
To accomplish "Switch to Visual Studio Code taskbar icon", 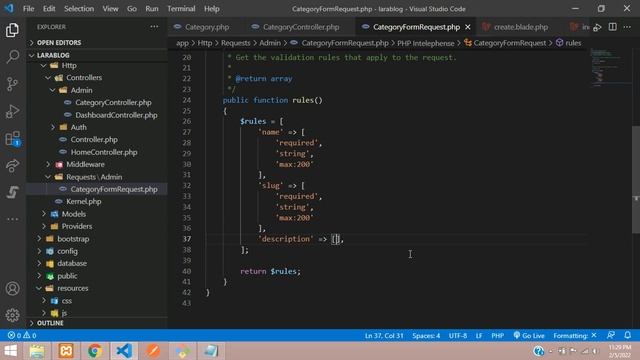I will (x=124, y=351).
